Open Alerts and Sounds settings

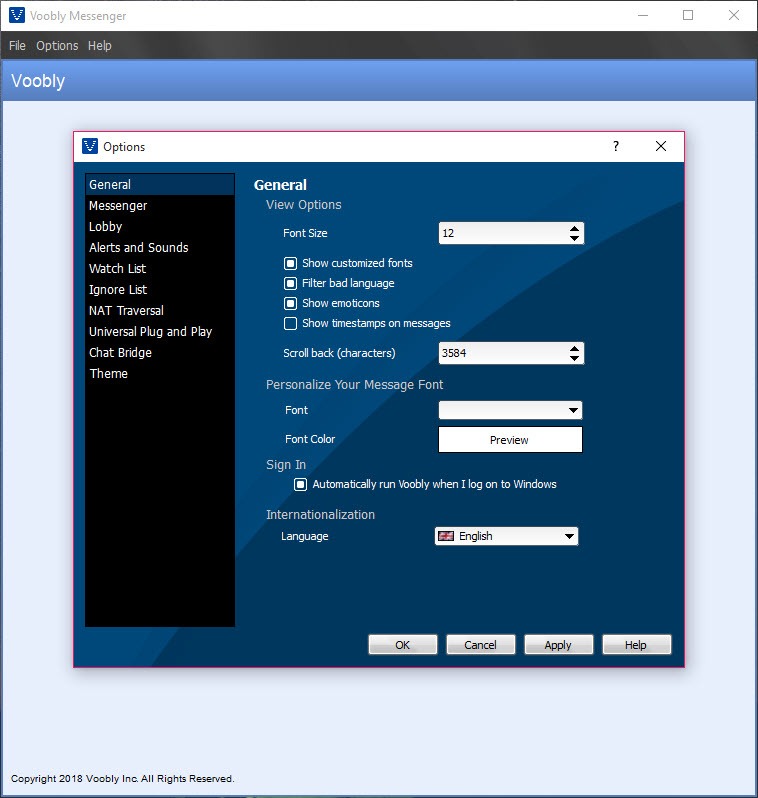pos(160,247)
